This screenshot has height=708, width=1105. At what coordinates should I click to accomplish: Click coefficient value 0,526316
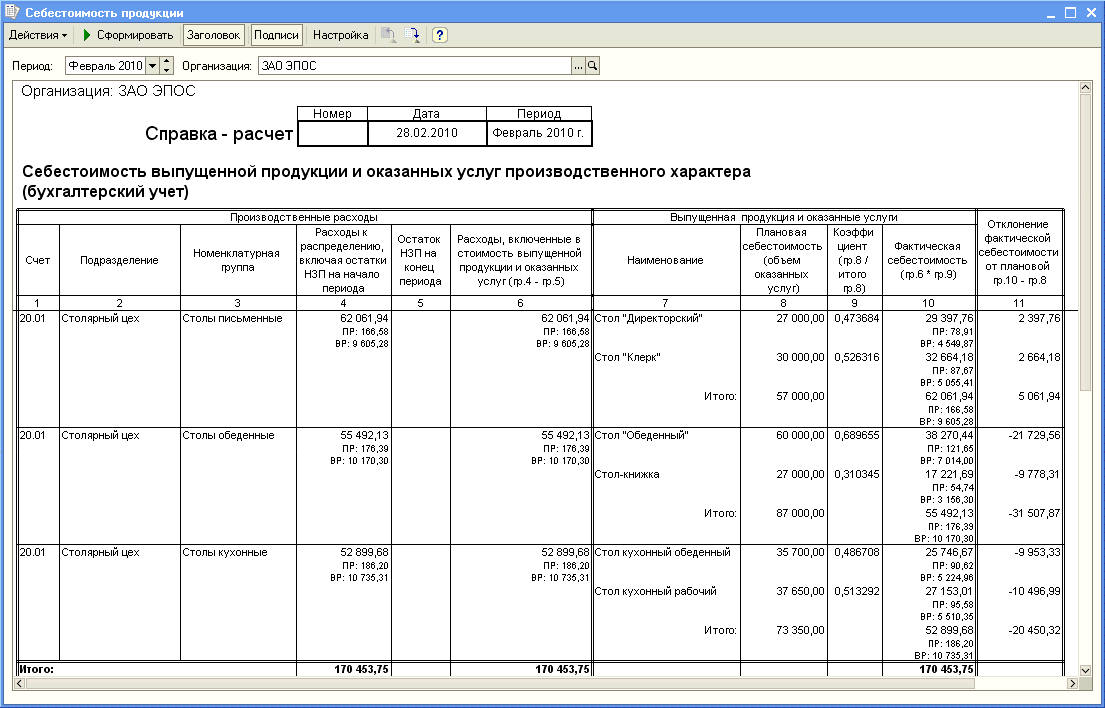click(856, 357)
